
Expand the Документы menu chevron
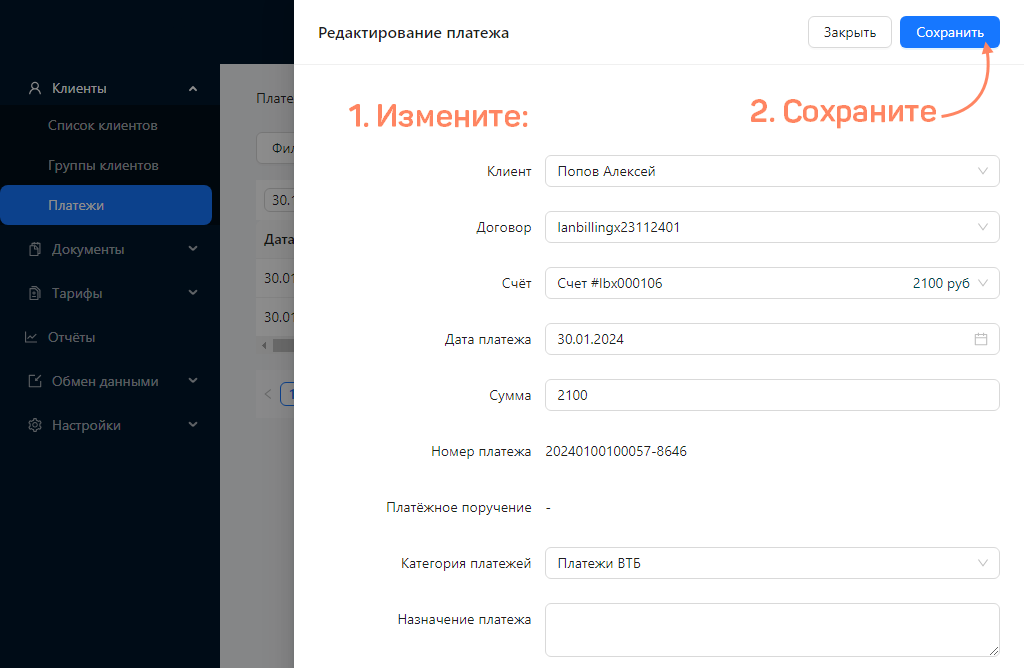pyautogui.click(x=193, y=249)
